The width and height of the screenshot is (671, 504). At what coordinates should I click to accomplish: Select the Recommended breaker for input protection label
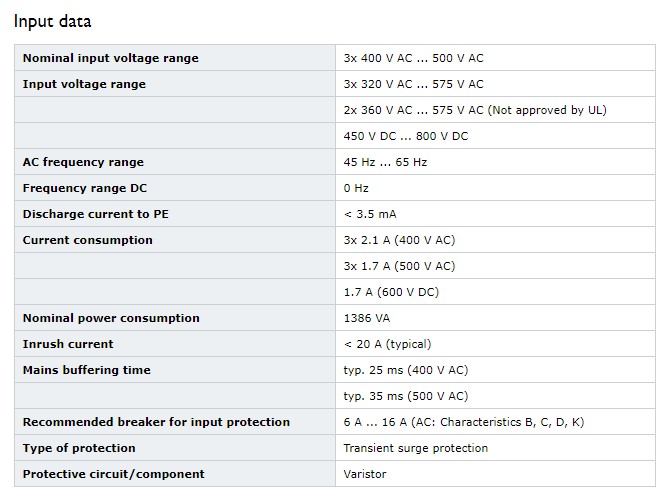[x=156, y=422]
